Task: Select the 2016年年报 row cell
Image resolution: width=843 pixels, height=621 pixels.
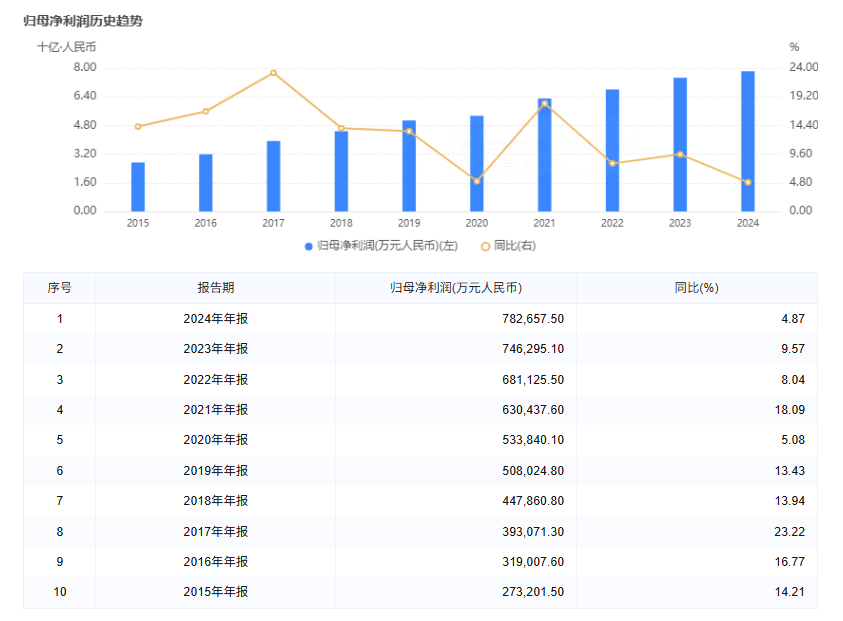Action: pos(216,561)
